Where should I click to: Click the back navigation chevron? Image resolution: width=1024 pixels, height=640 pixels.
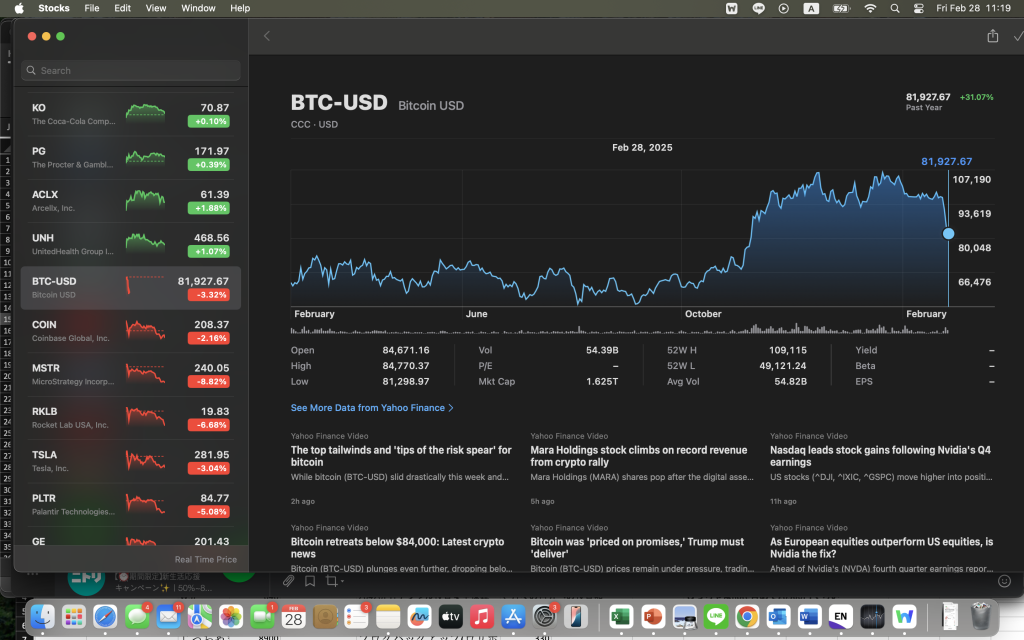tap(266, 35)
